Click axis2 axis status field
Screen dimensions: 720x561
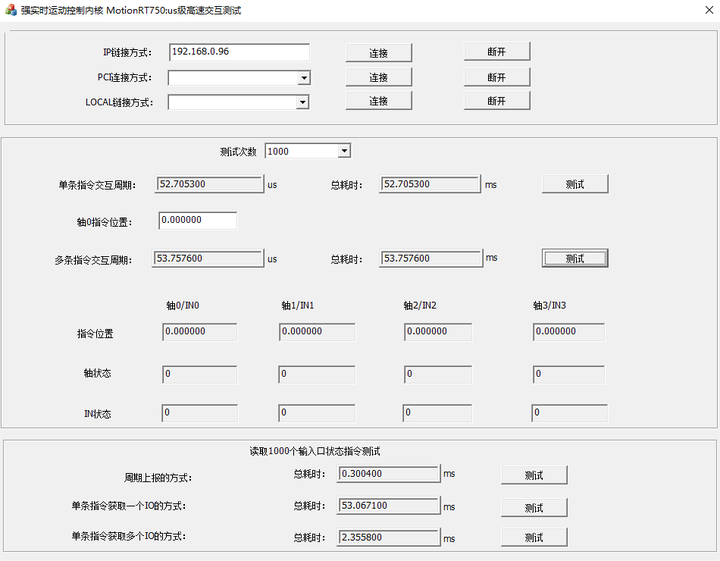[438, 374]
